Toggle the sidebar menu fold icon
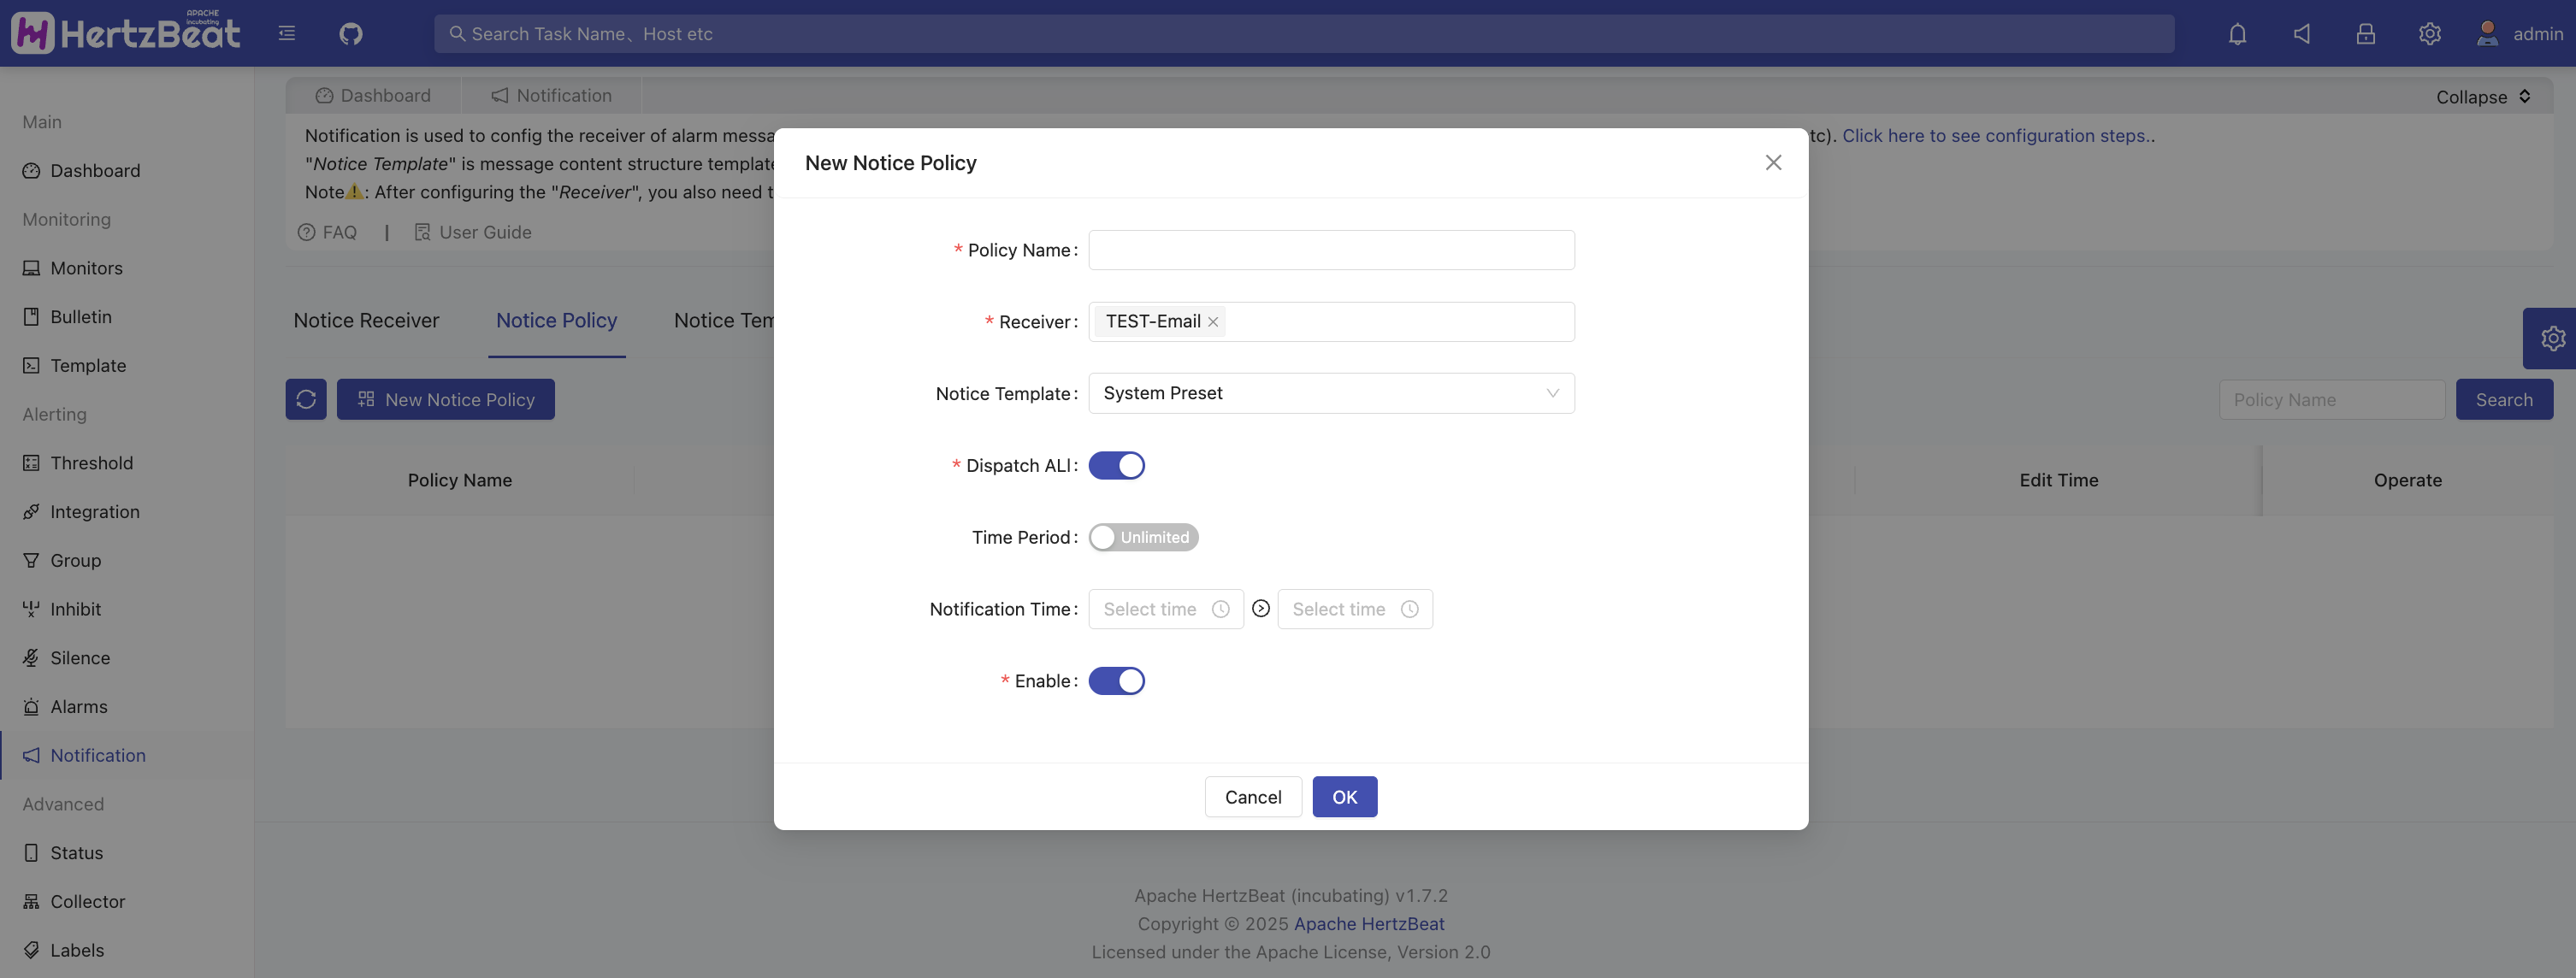 coord(287,34)
